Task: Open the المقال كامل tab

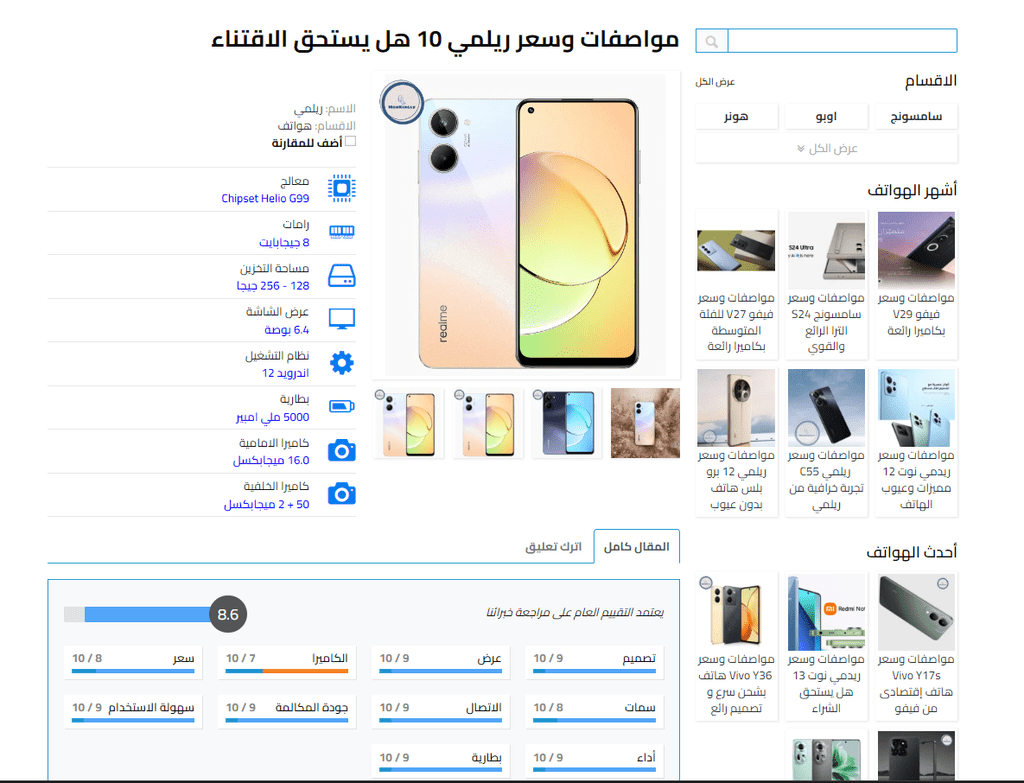Action: point(637,547)
